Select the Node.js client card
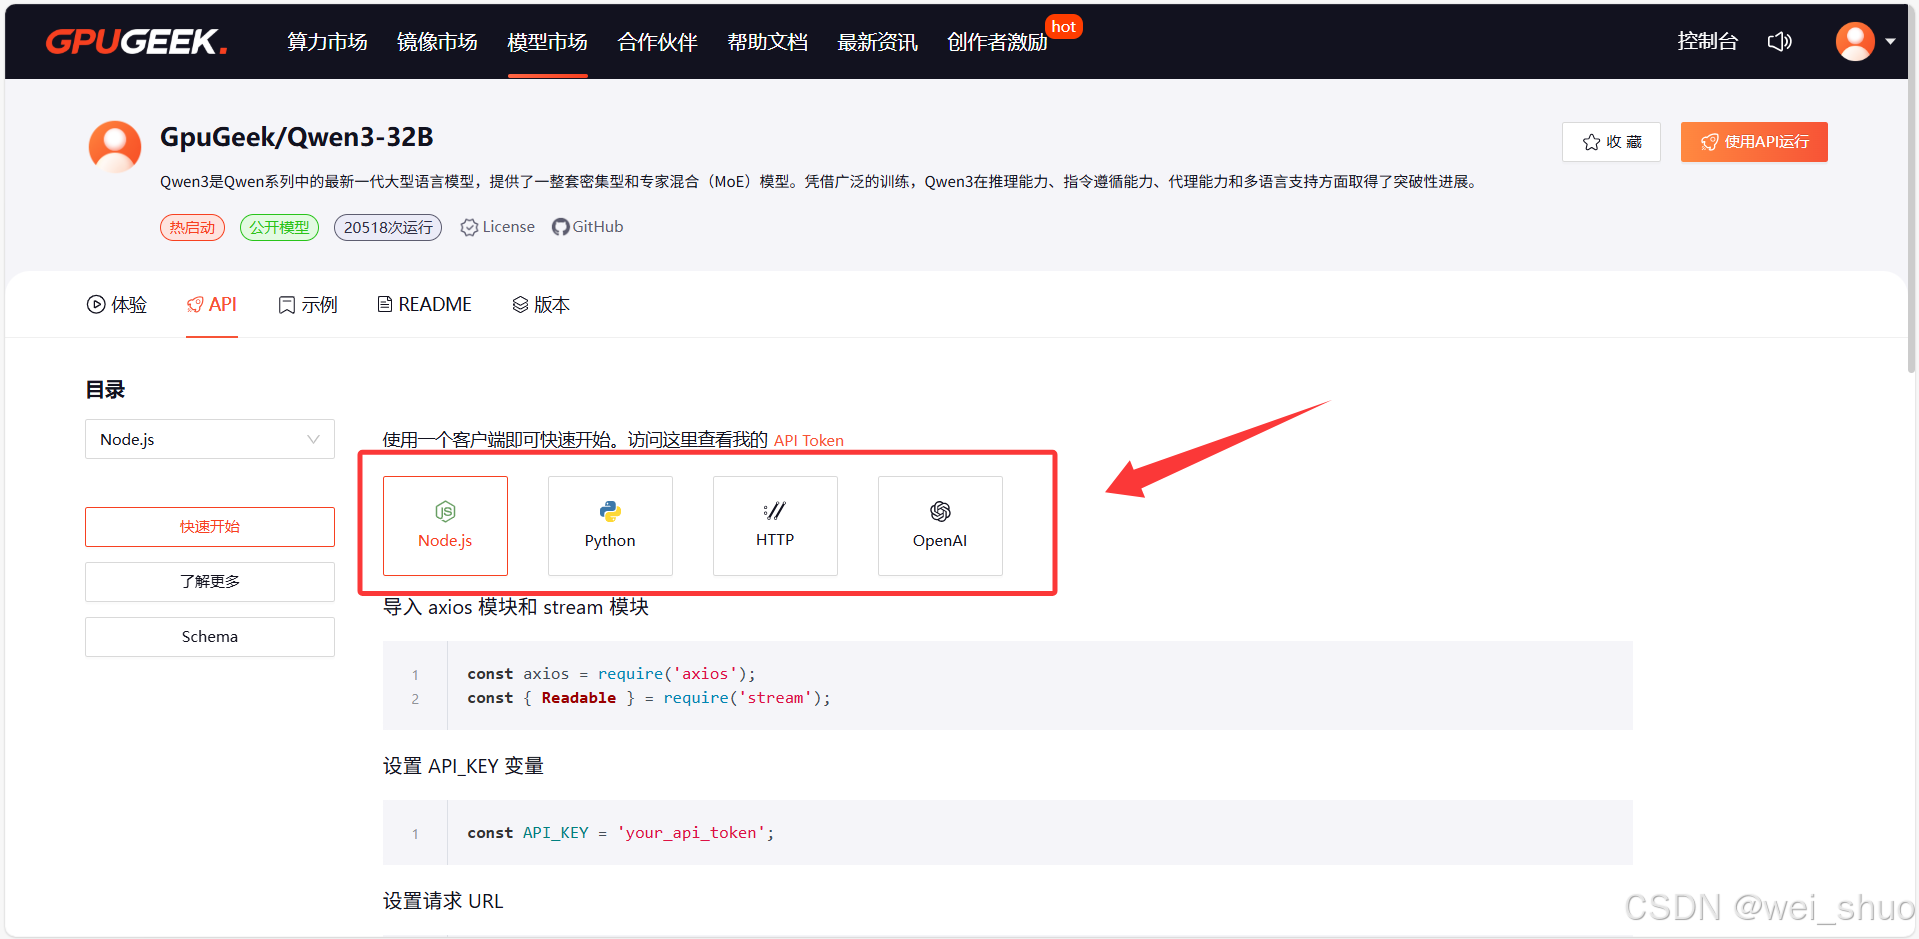The image size is (1919, 939). point(445,526)
